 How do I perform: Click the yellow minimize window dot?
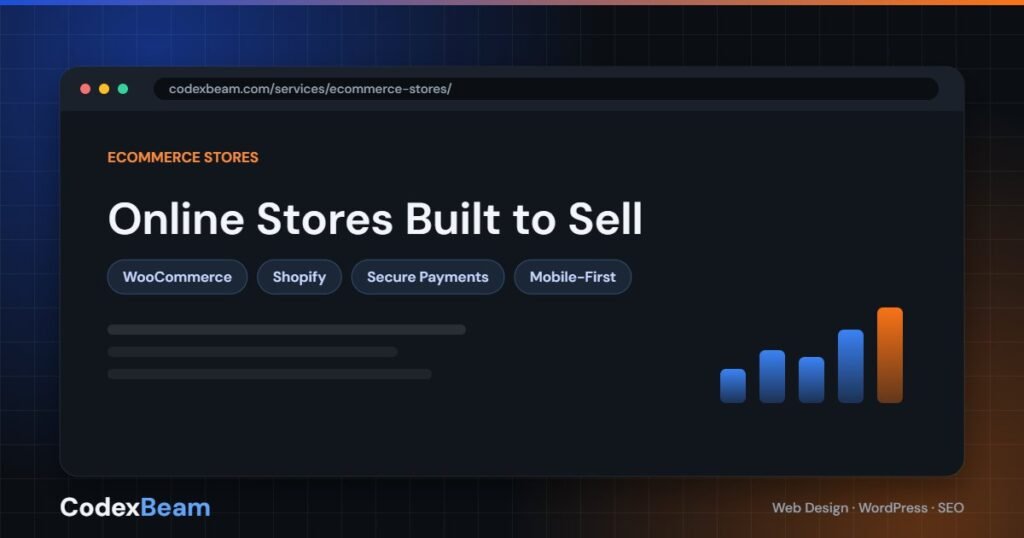pyautogui.click(x=104, y=89)
